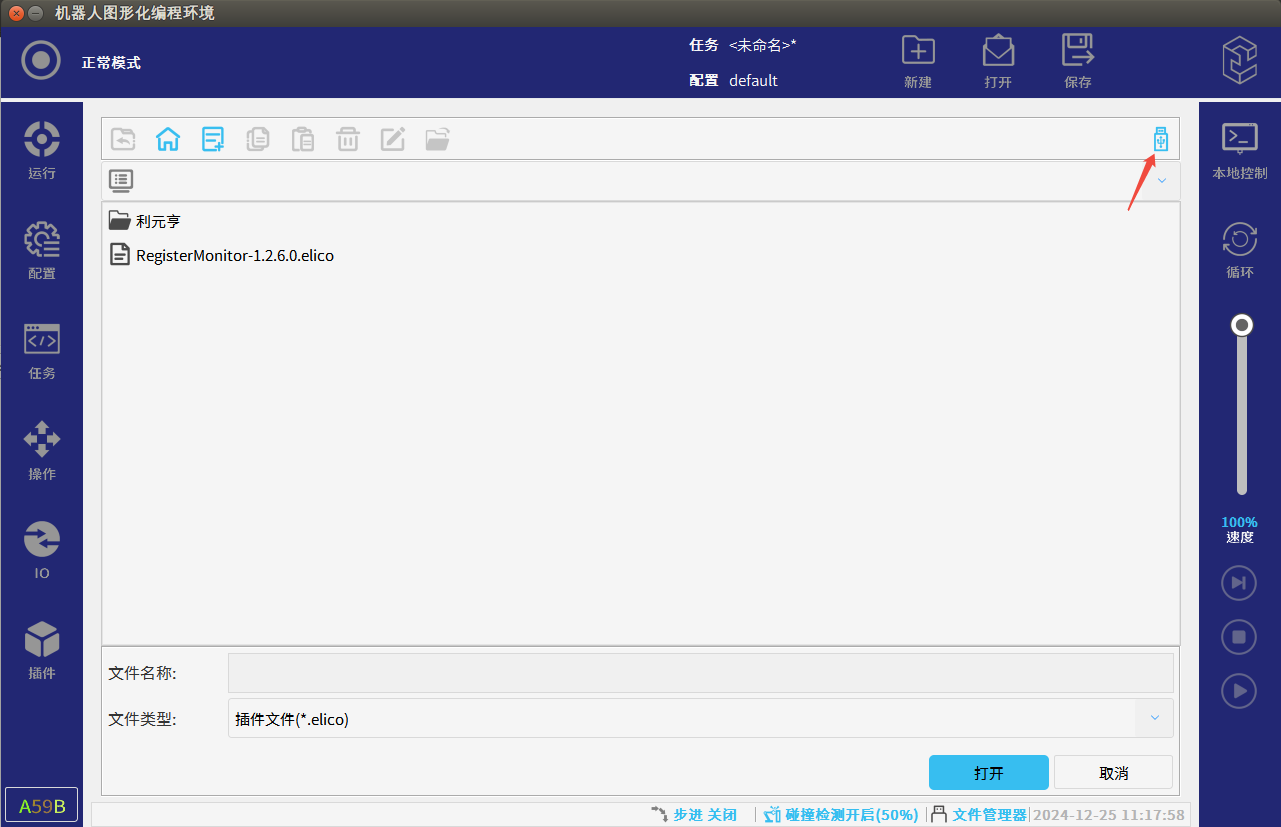Switch to the 操作 (Operation) sidebar tab
Viewport: 1281px width, 827px height.
pyautogui.click(x=42, y=450)
